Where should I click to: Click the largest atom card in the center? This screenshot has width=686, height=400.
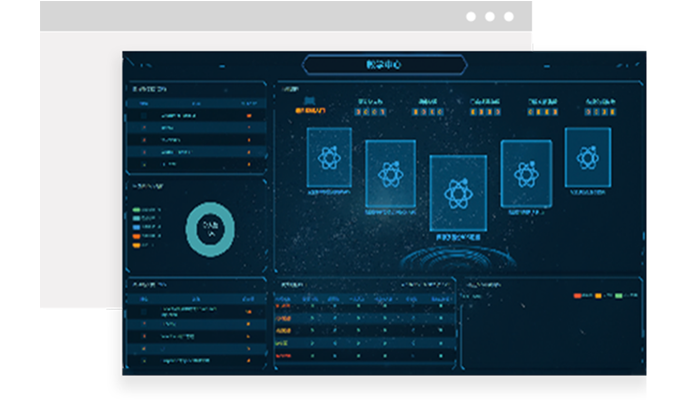pyautogui.click(x=458, y=193)
